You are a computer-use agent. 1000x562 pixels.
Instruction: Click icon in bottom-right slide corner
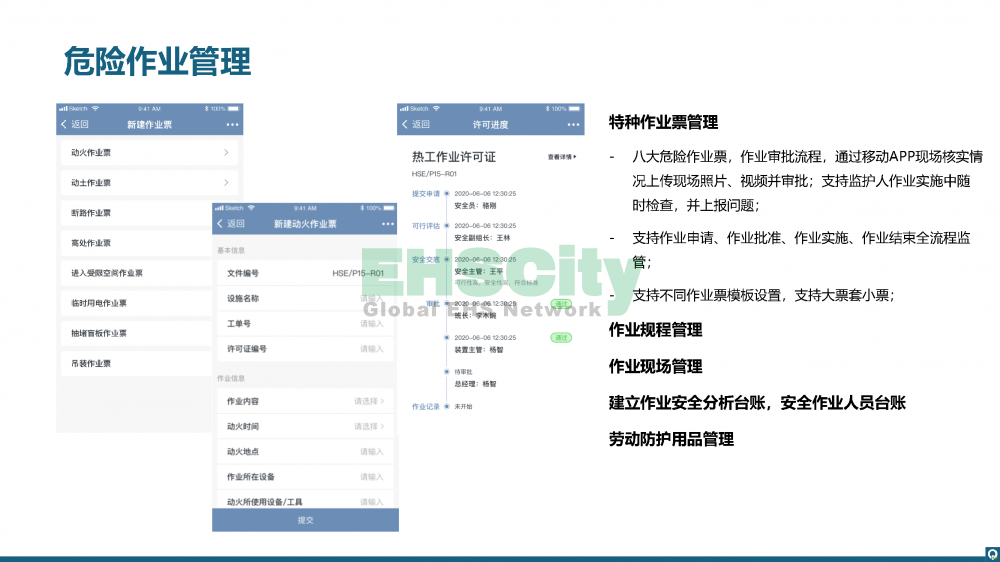tap(992, 553)
